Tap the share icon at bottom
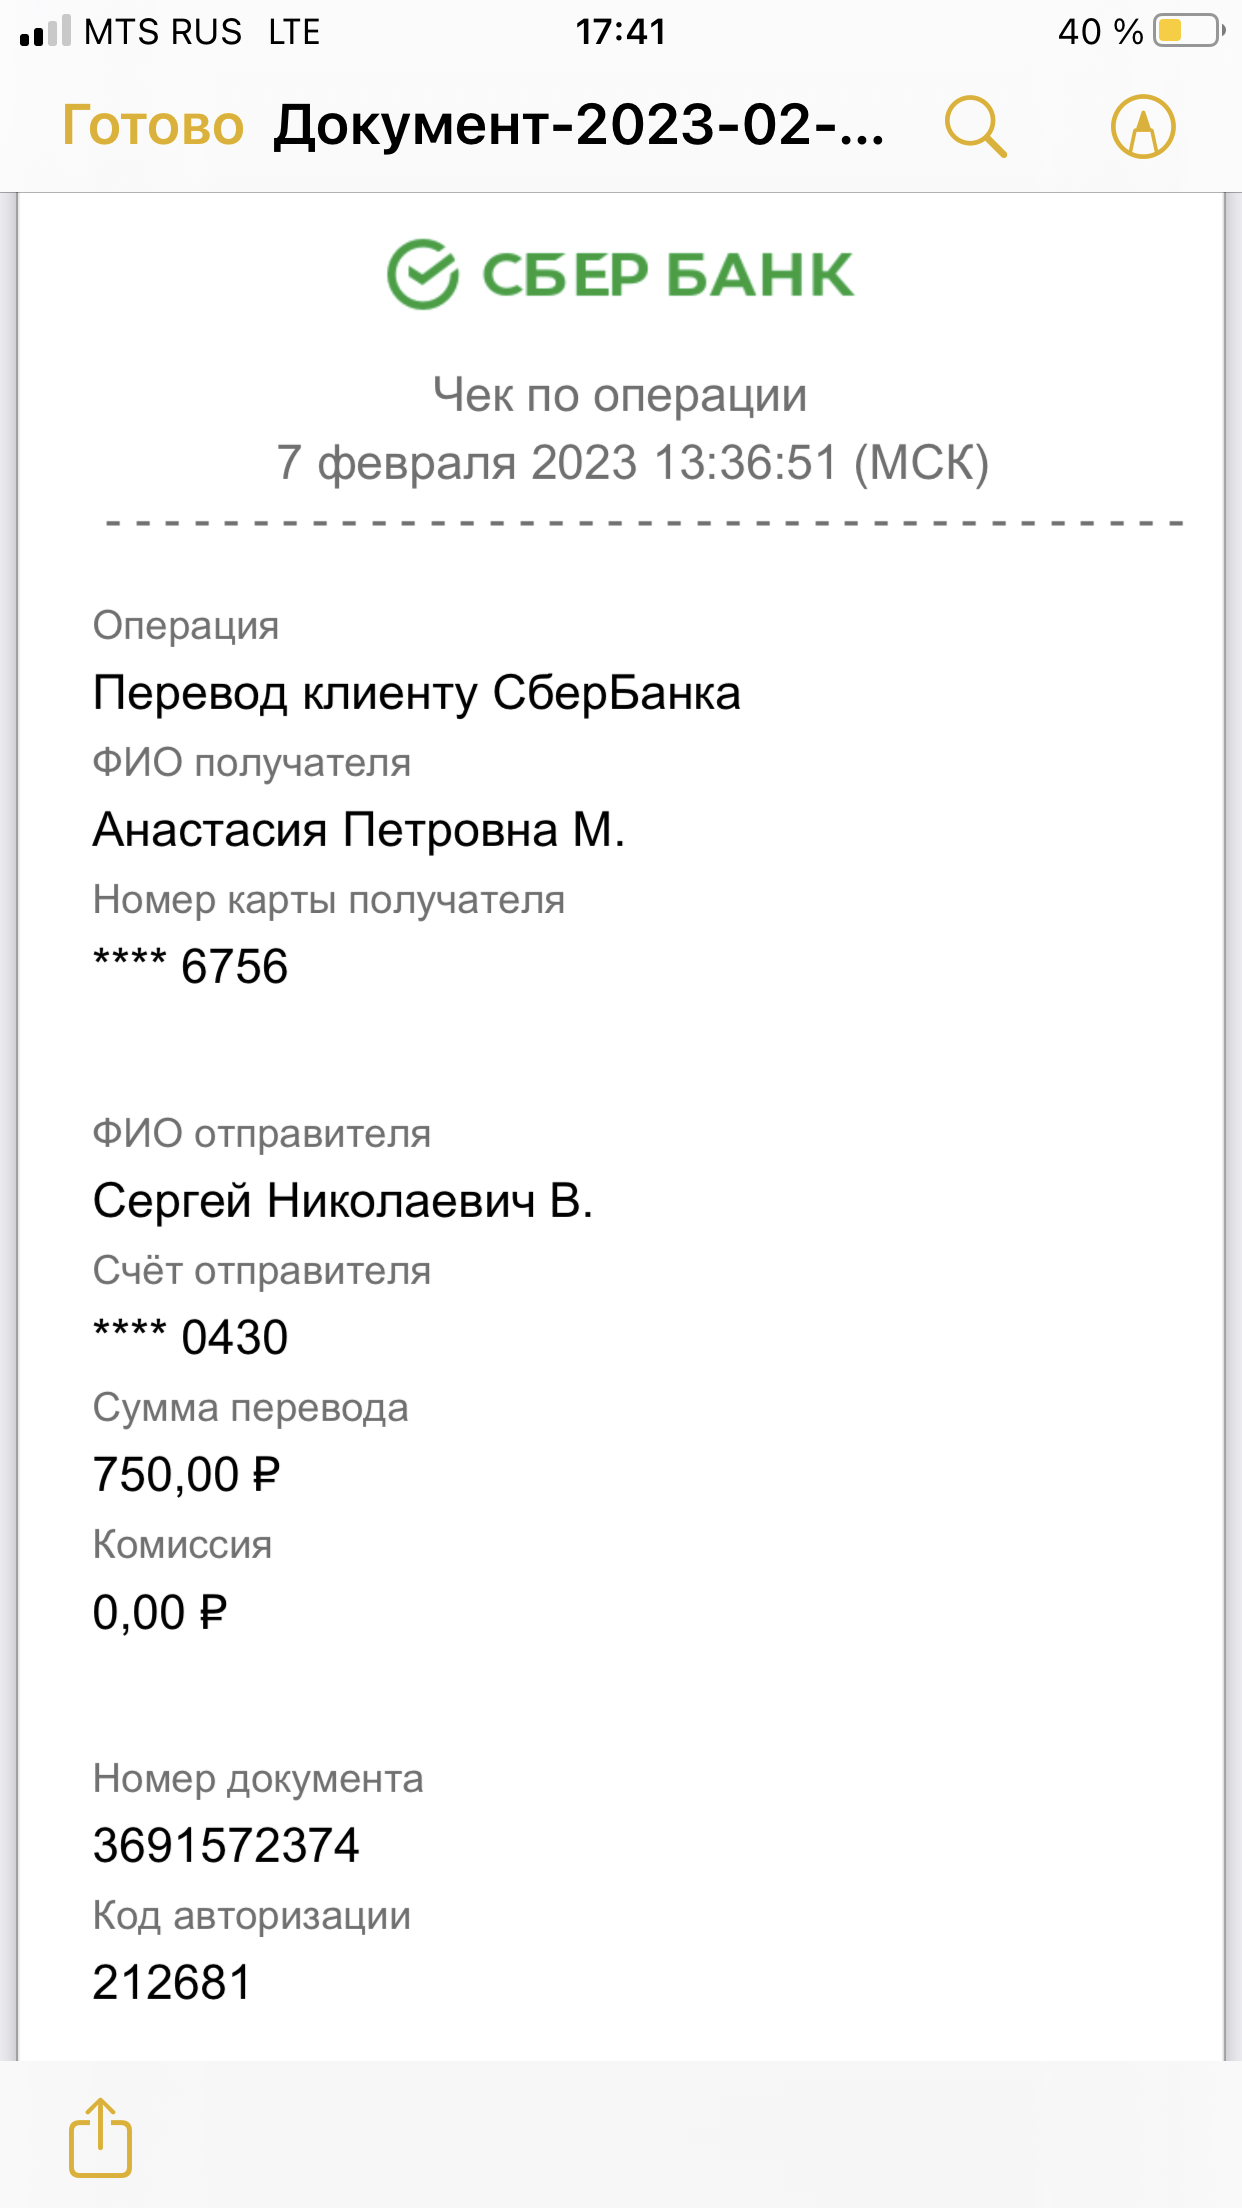The image size is (1242, 2208). (x=100, y=2137)
